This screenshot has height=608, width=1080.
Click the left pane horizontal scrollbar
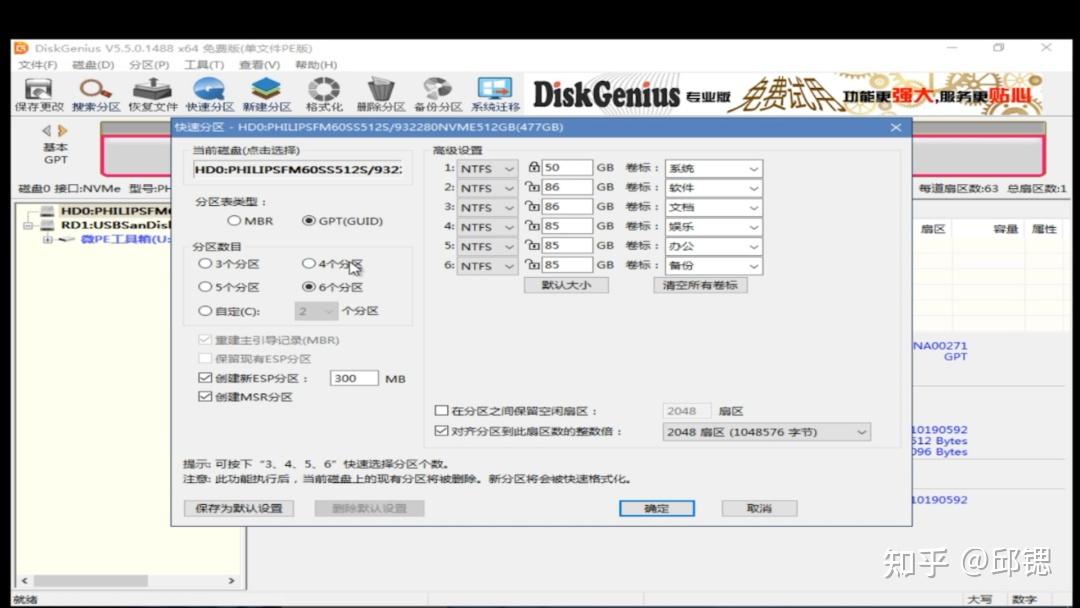(91, 580)
